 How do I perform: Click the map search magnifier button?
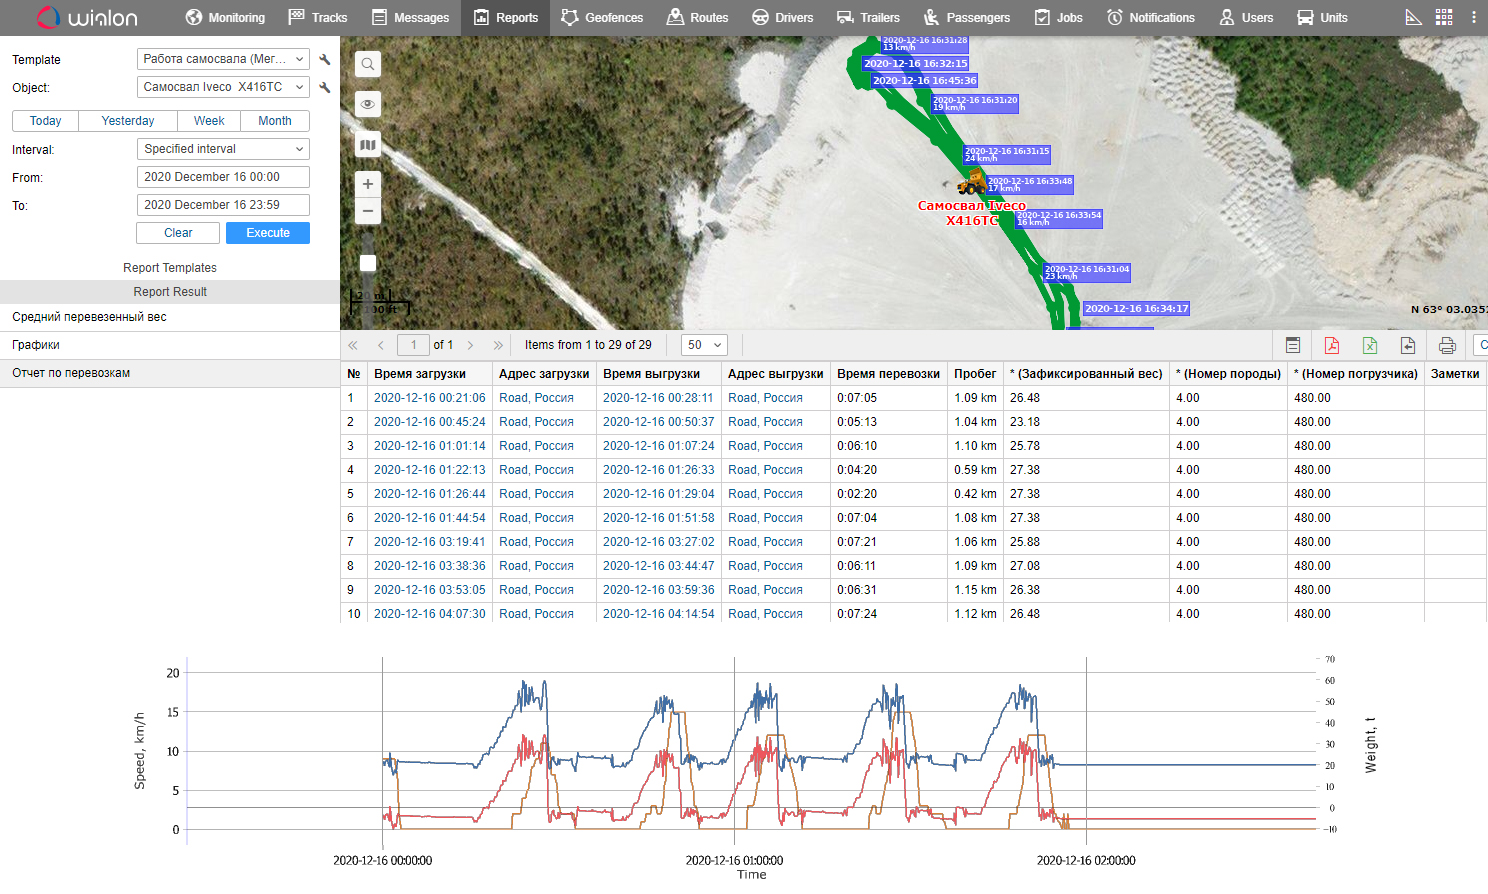368,65
